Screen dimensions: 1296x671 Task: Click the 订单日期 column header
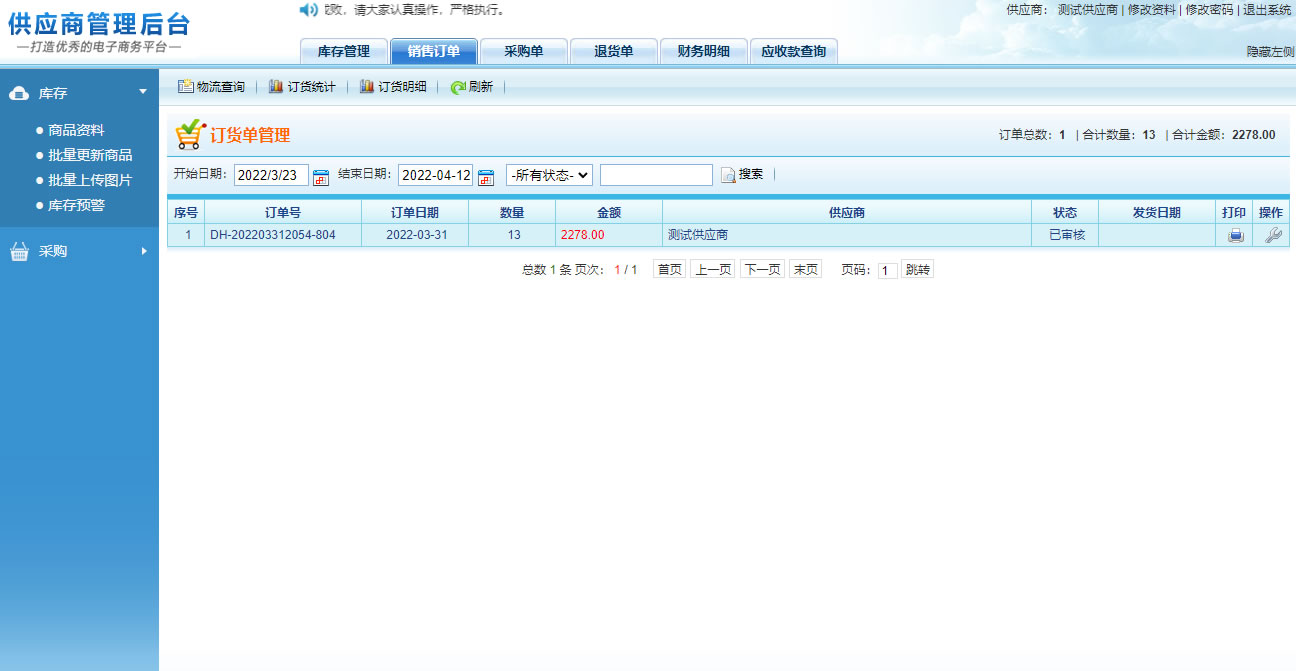[x=414, y=212]
